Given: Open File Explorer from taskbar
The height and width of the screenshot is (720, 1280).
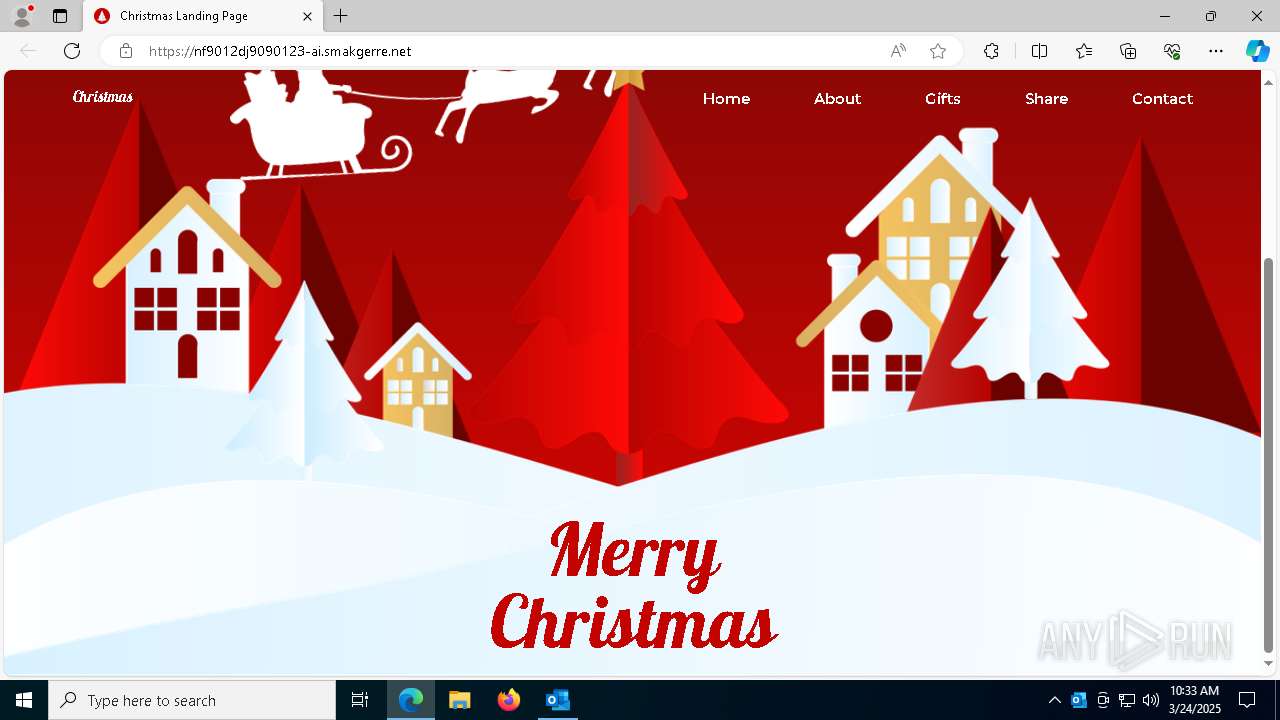Looking at the screenshot, I should coord(460,700).
